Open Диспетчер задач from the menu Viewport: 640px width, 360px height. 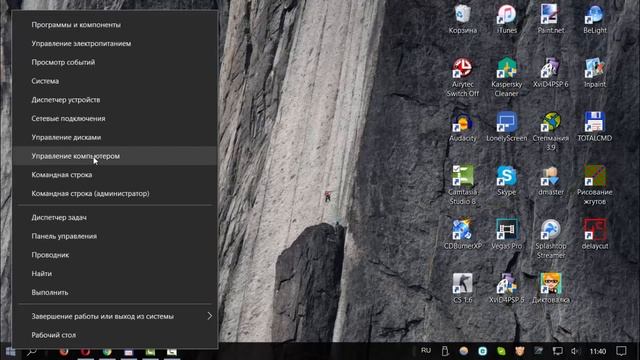tap(115, 218)
